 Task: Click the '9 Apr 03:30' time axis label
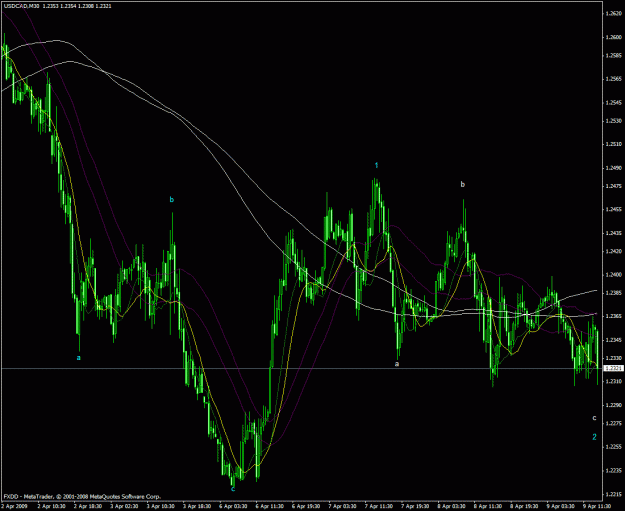click(x=561, y=506)
